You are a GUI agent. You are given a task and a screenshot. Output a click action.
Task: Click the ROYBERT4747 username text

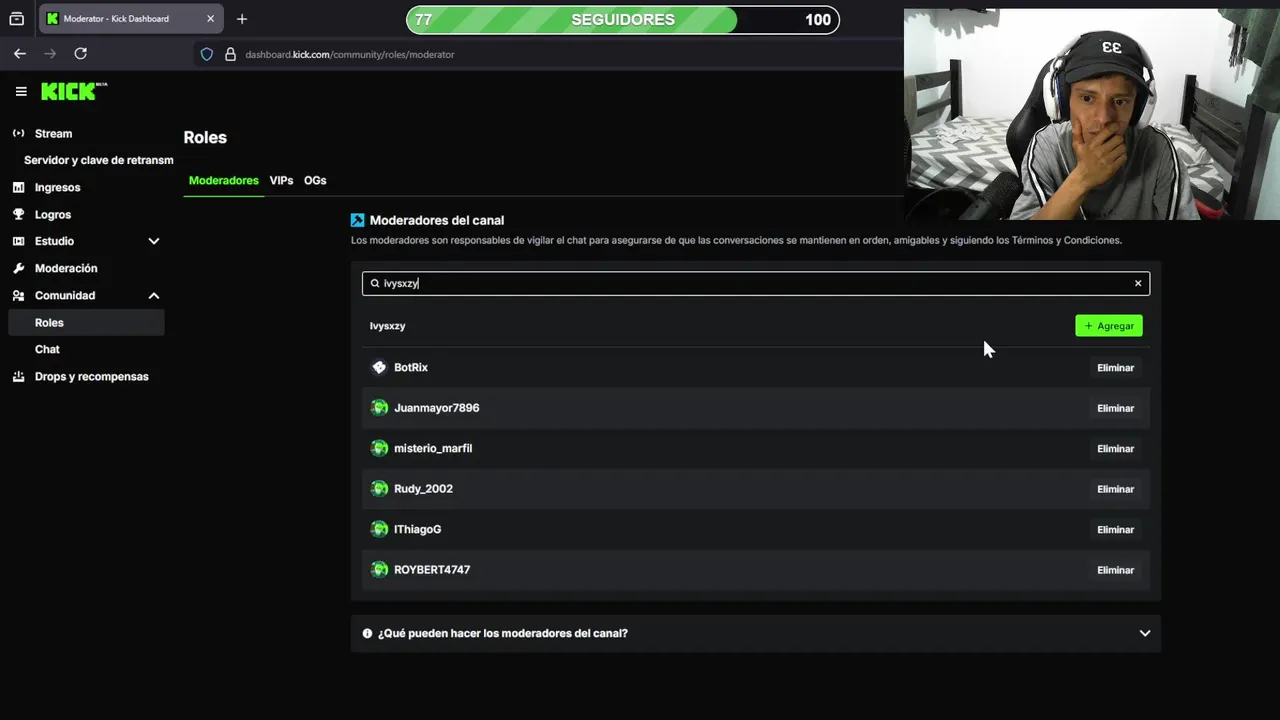click(432, 569)
